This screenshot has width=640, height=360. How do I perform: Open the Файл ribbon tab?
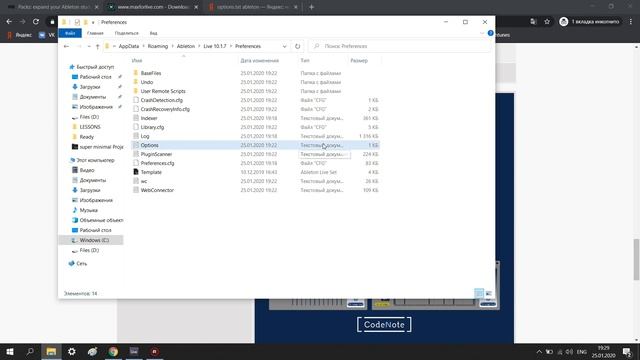click(70, 33)
